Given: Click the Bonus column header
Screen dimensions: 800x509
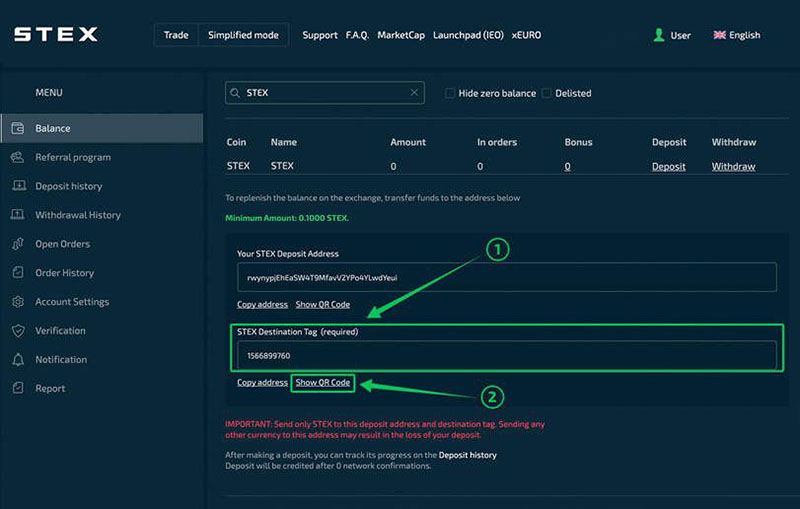Looking at the screenshot, I should (x=578, y=142).
